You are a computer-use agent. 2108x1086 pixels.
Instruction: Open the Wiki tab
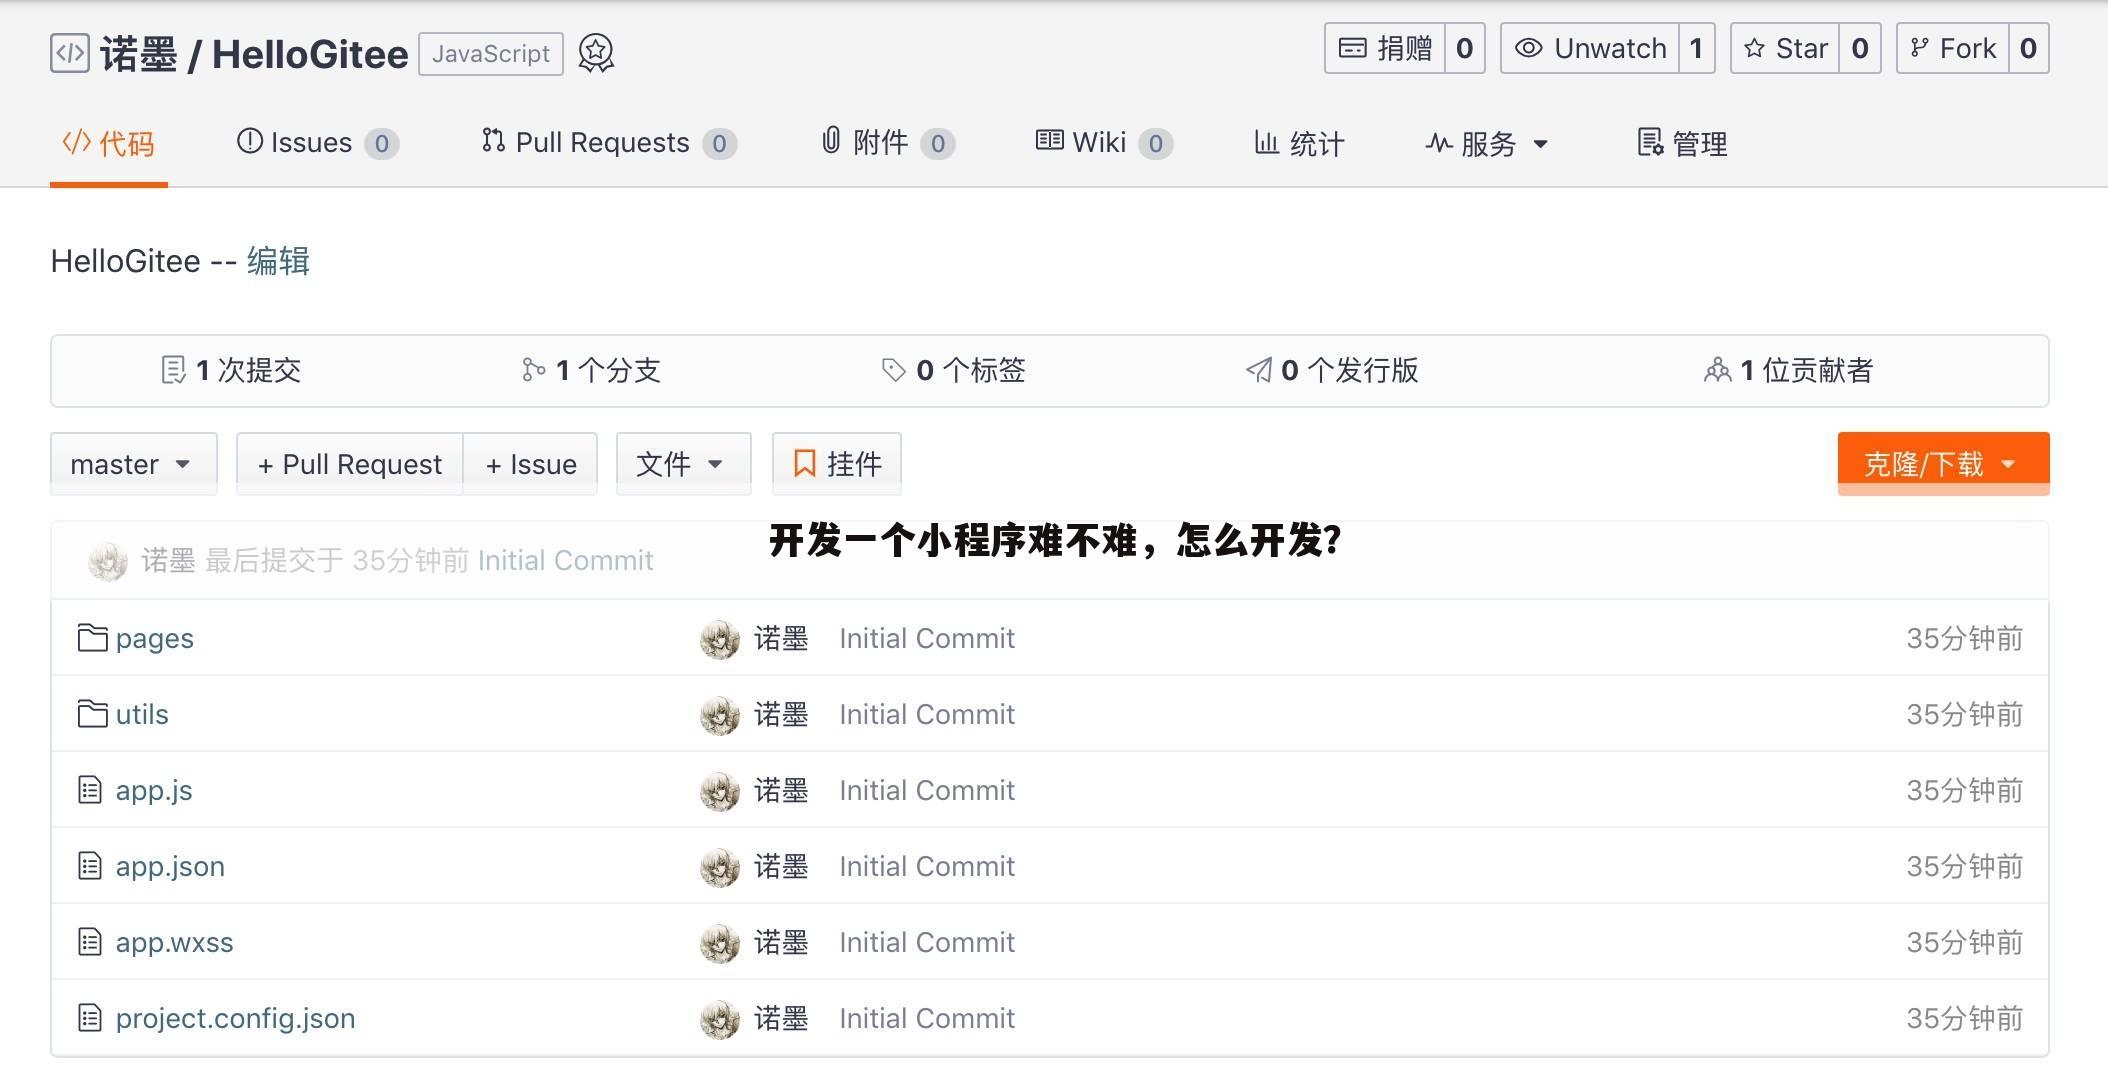pos(1104,143)
